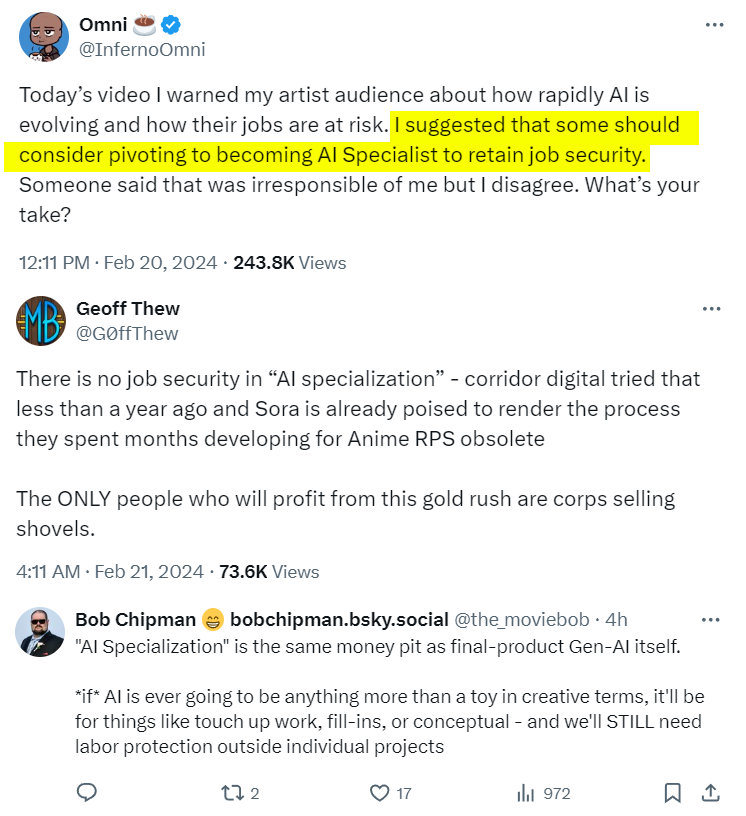The image size is (746, 816).
Task: Bookmark Bob Chipman's post
Action: (x=673, y=793)
